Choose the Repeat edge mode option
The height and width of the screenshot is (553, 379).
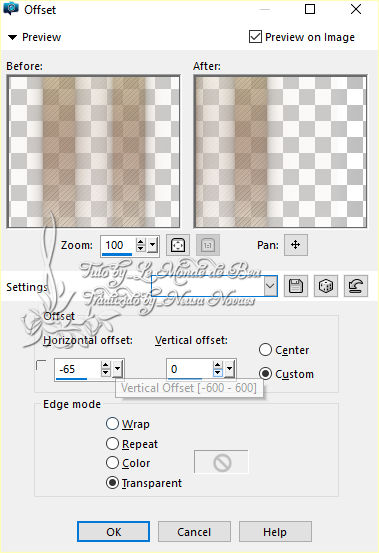112,443
